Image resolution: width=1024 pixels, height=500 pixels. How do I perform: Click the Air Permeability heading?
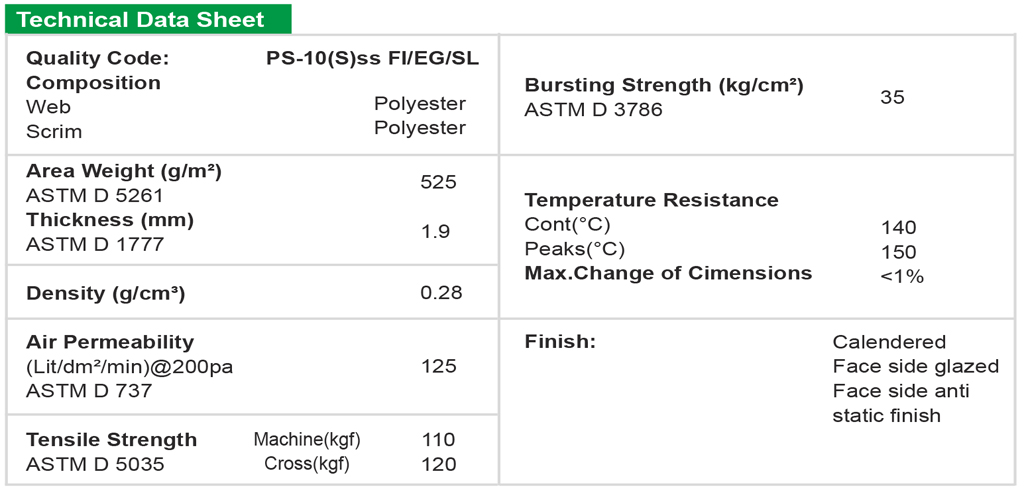click(110, 342)
